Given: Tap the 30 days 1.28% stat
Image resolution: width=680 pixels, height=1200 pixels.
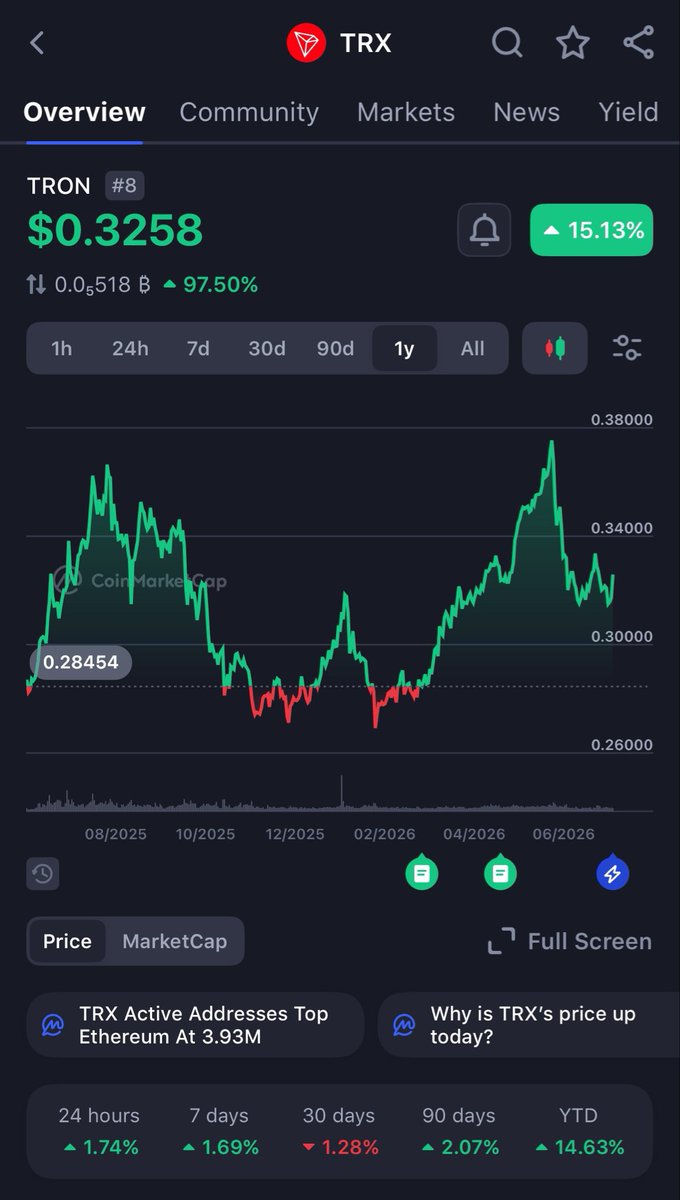Looking at the screenshot, I should 340,1131.
